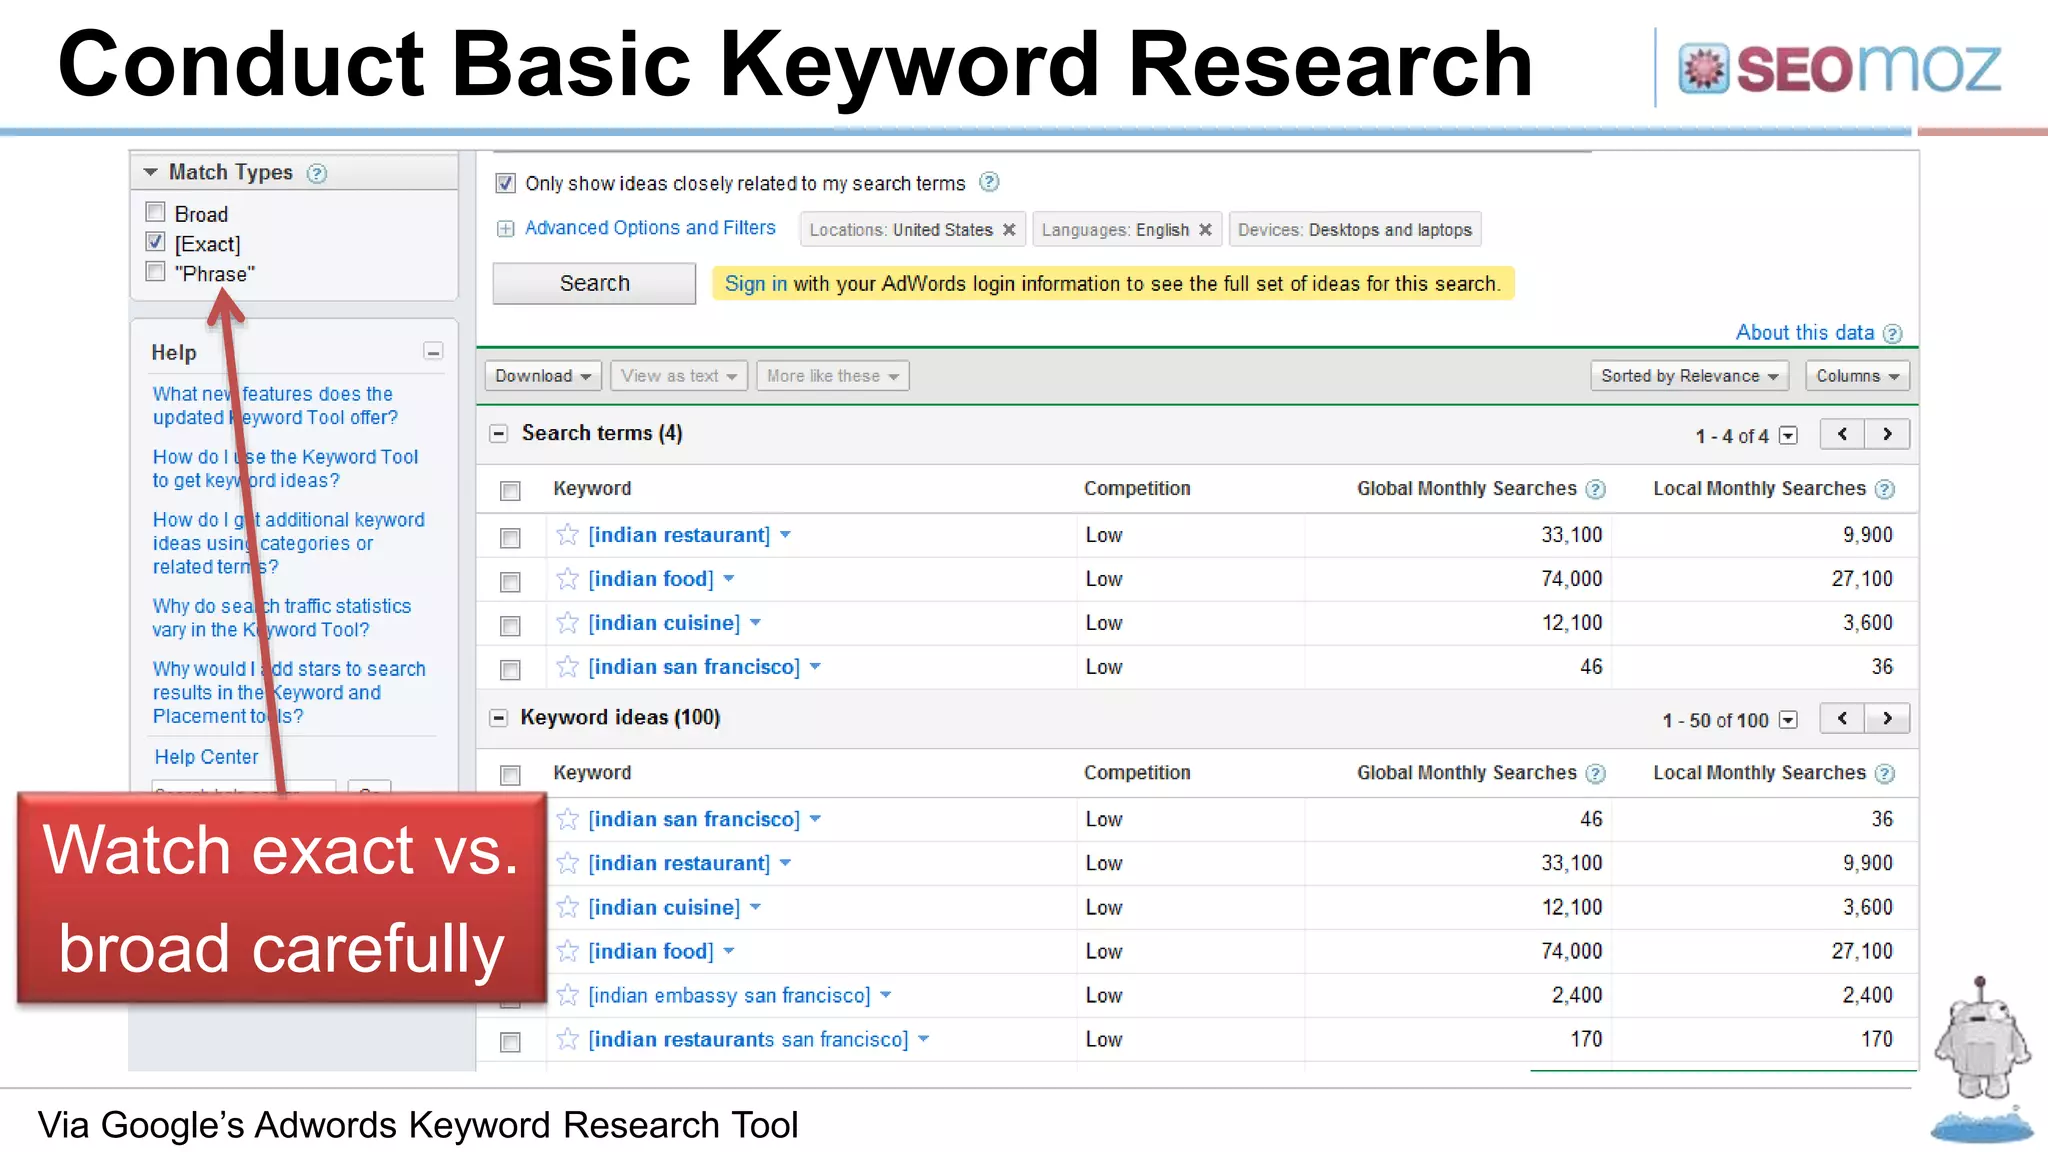This screenshot has width=2048, height=1152.
Task: Click the 27,100 local searches value for [indian food]
Action: coord(1861,579)
